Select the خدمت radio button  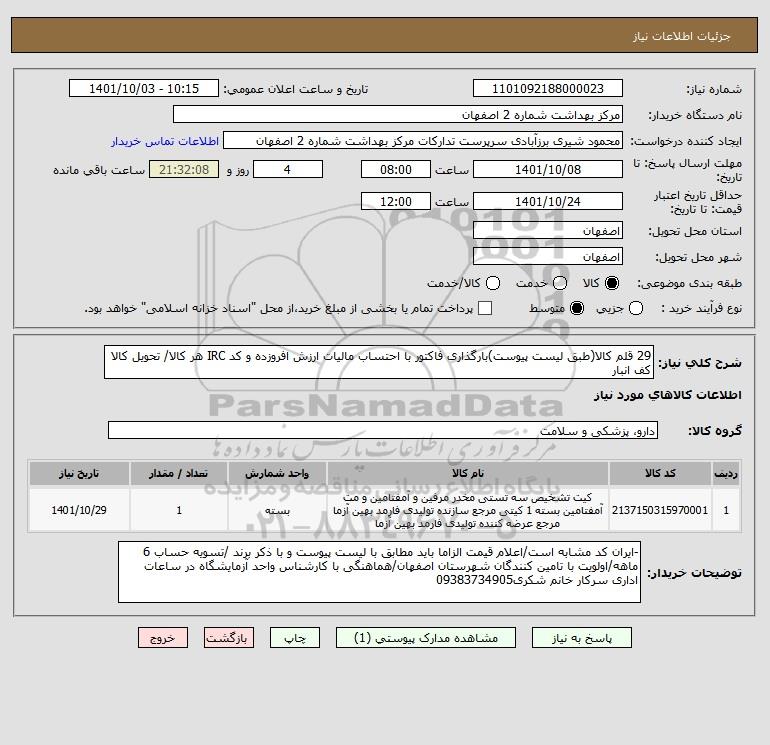(x=559, y=283)
